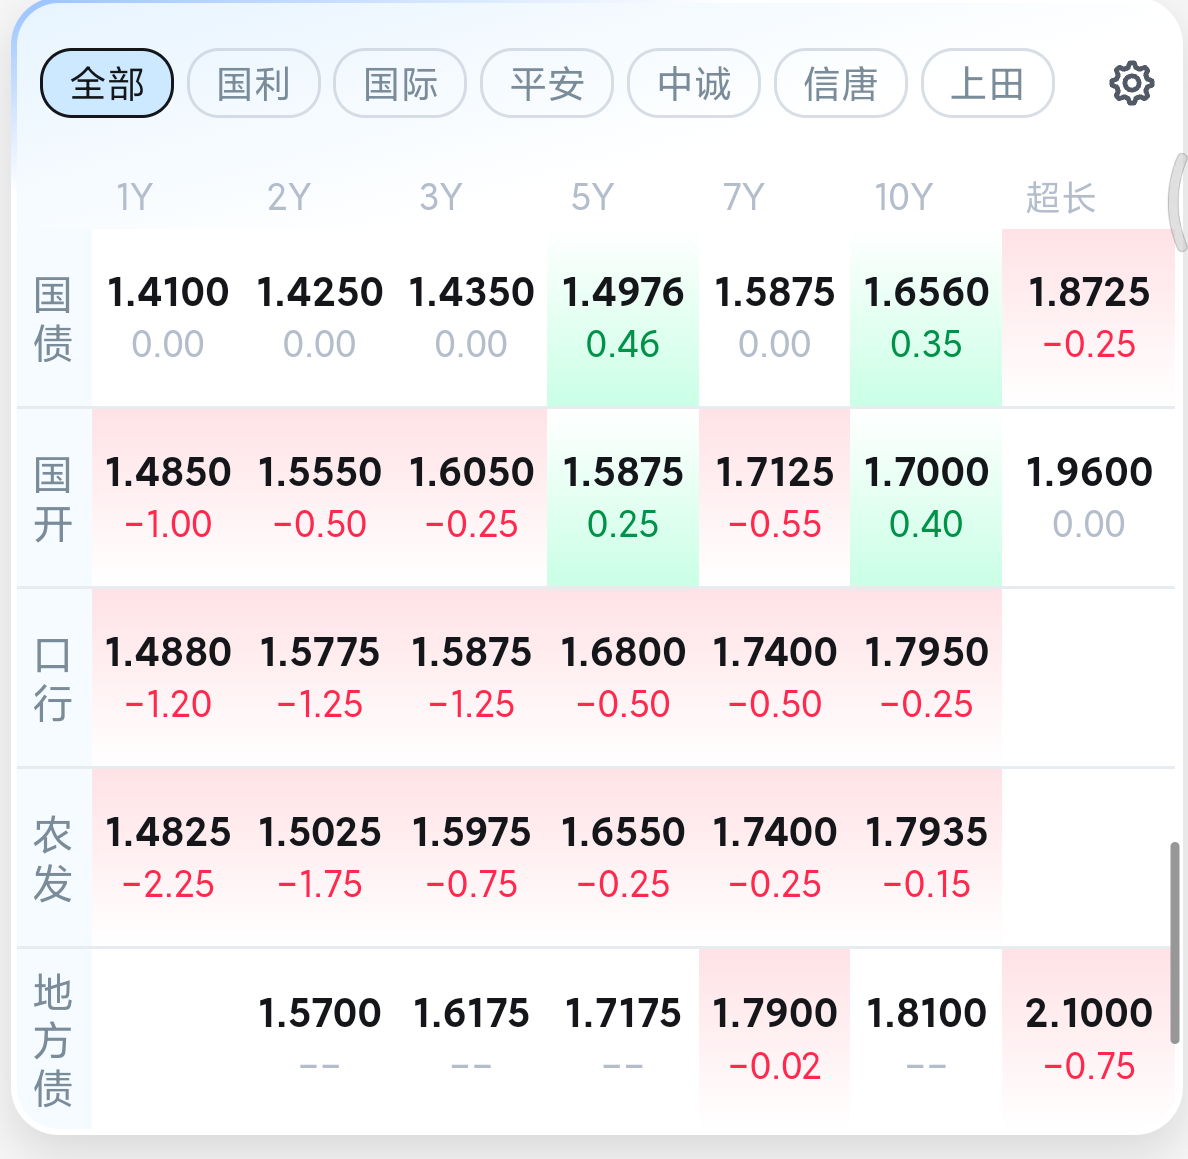Screen dimensions: 1188x1159
Task: Choose the 中诚 broker tab
Action: pyautogui.click(x=694, y=83)
